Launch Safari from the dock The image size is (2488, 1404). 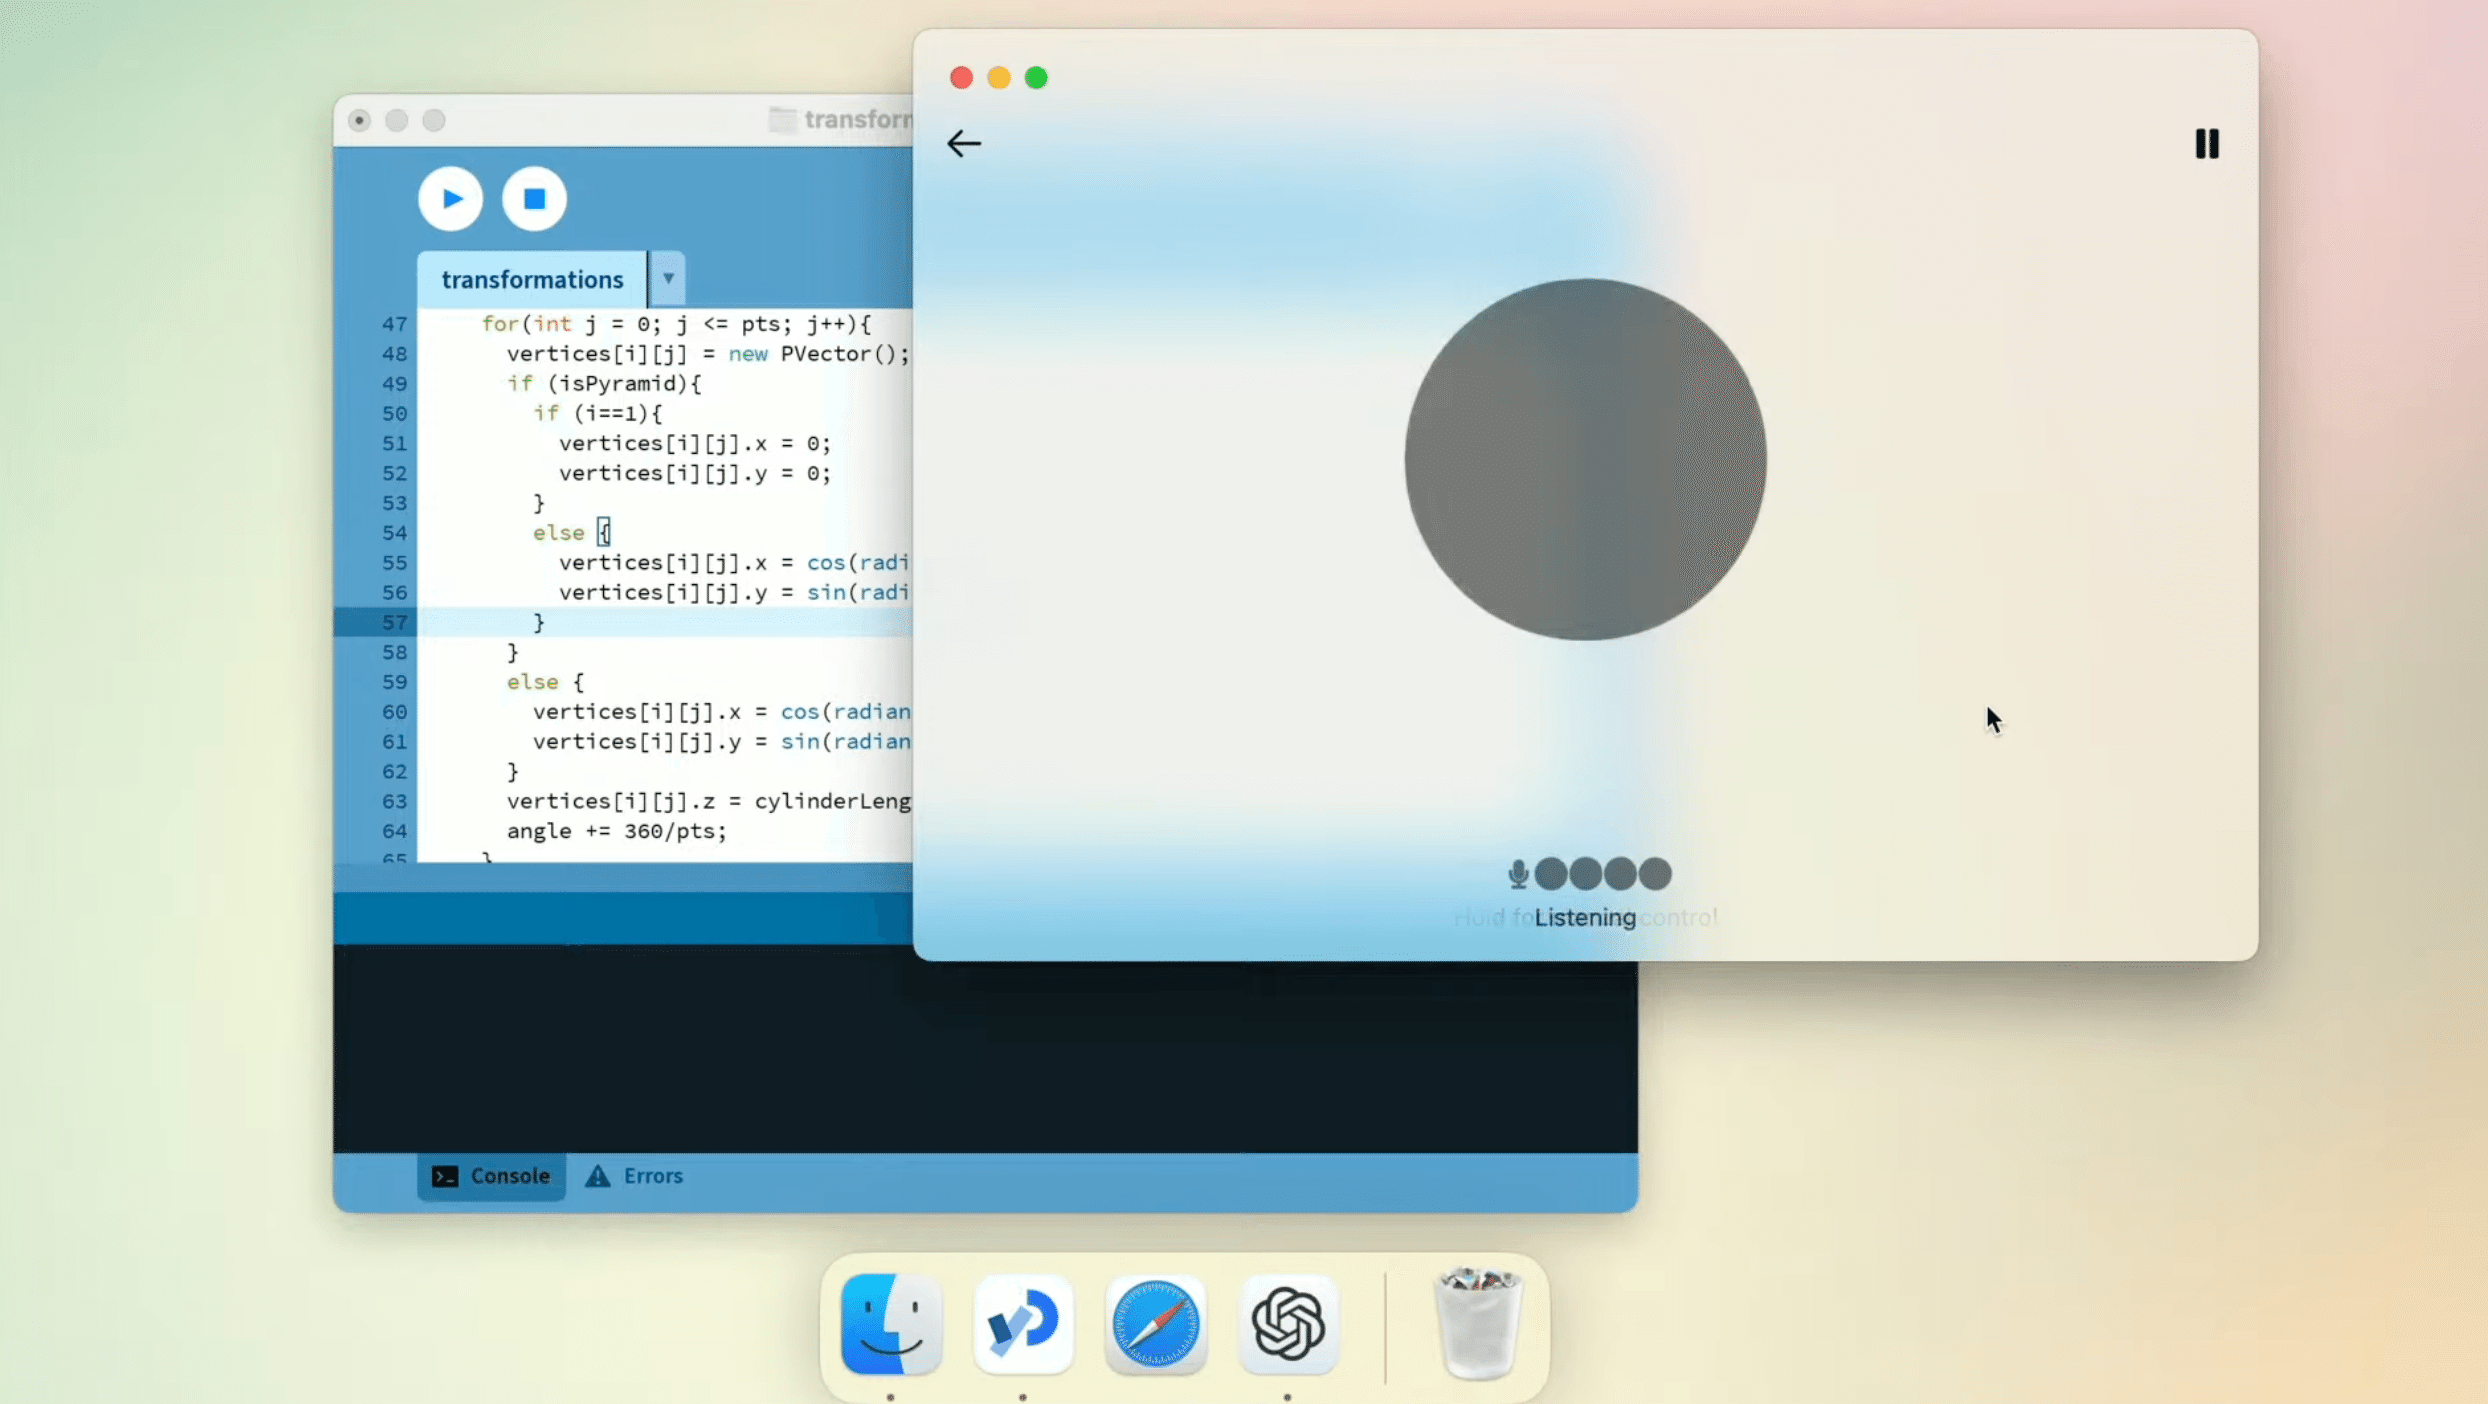1155,1324
